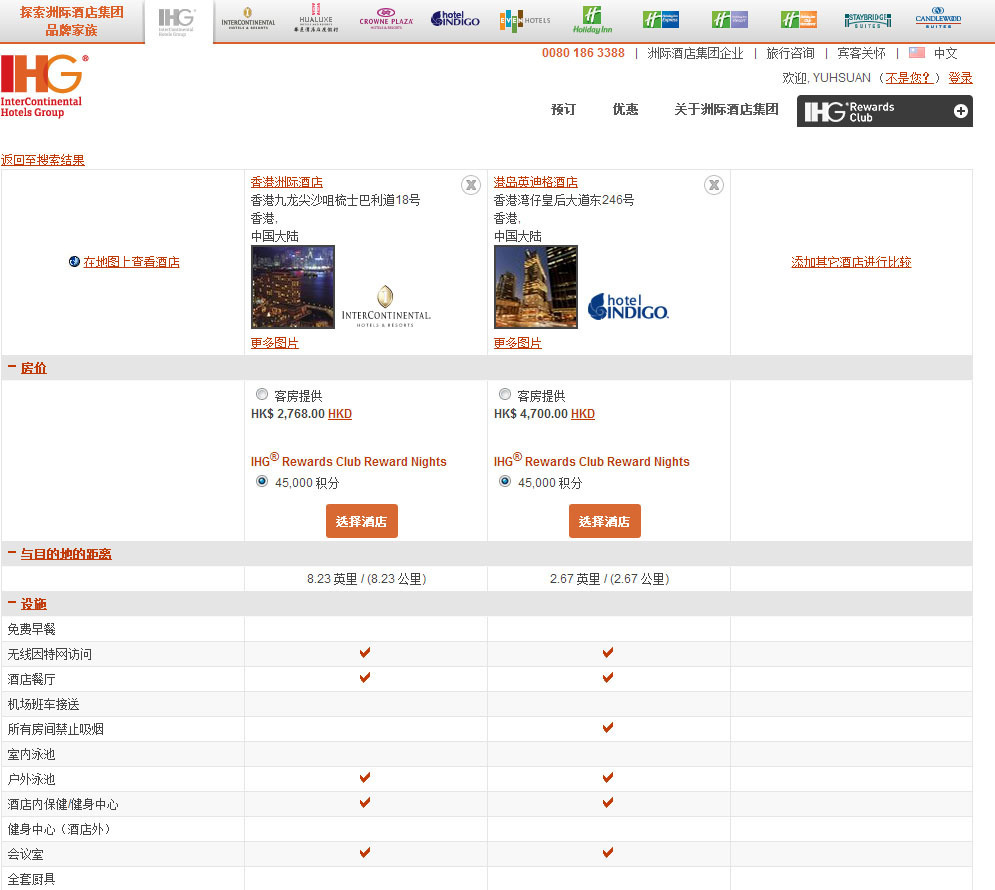Click phone number 0080 186 3388

point(583,53)
